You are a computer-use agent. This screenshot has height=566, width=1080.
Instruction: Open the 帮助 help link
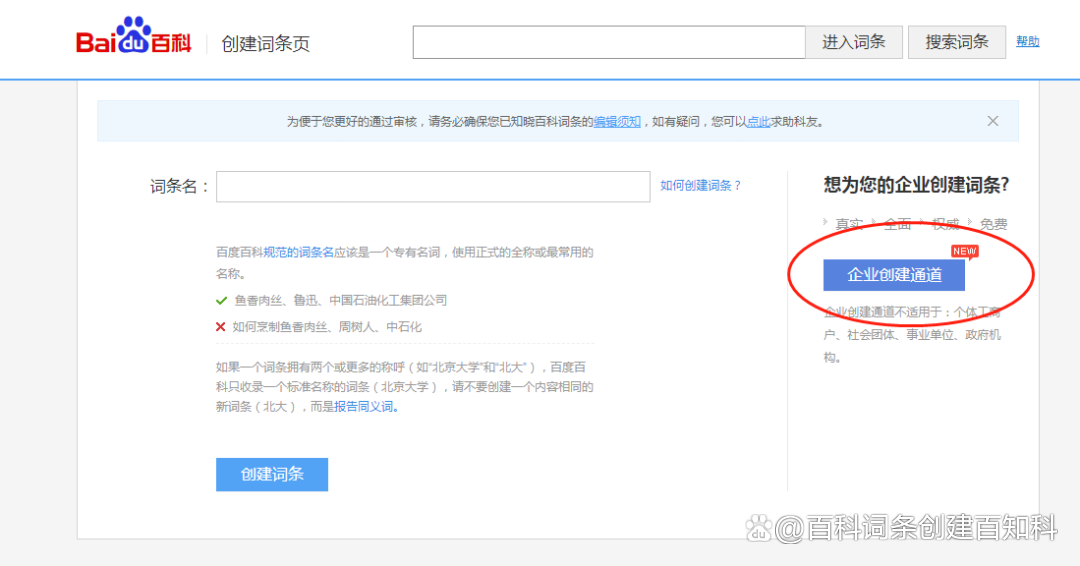click(x=1027, y=42)
